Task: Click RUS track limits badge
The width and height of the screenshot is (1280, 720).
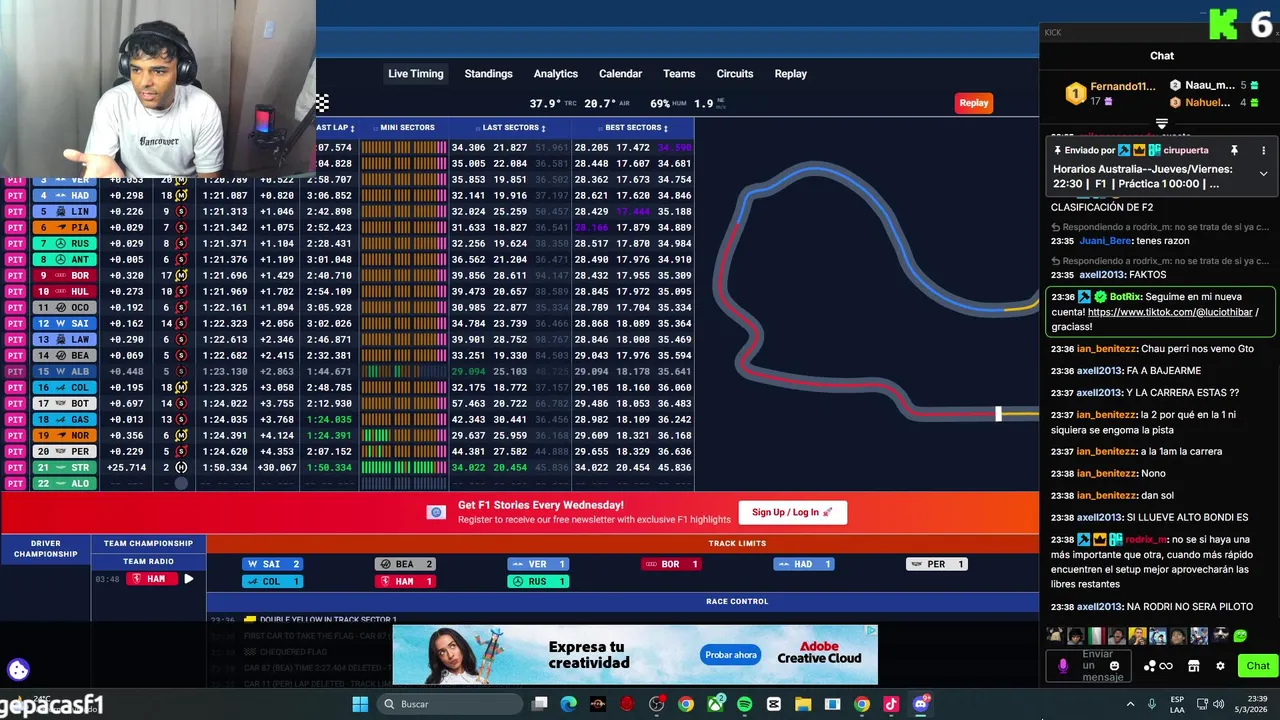Action: coord(537,581)
